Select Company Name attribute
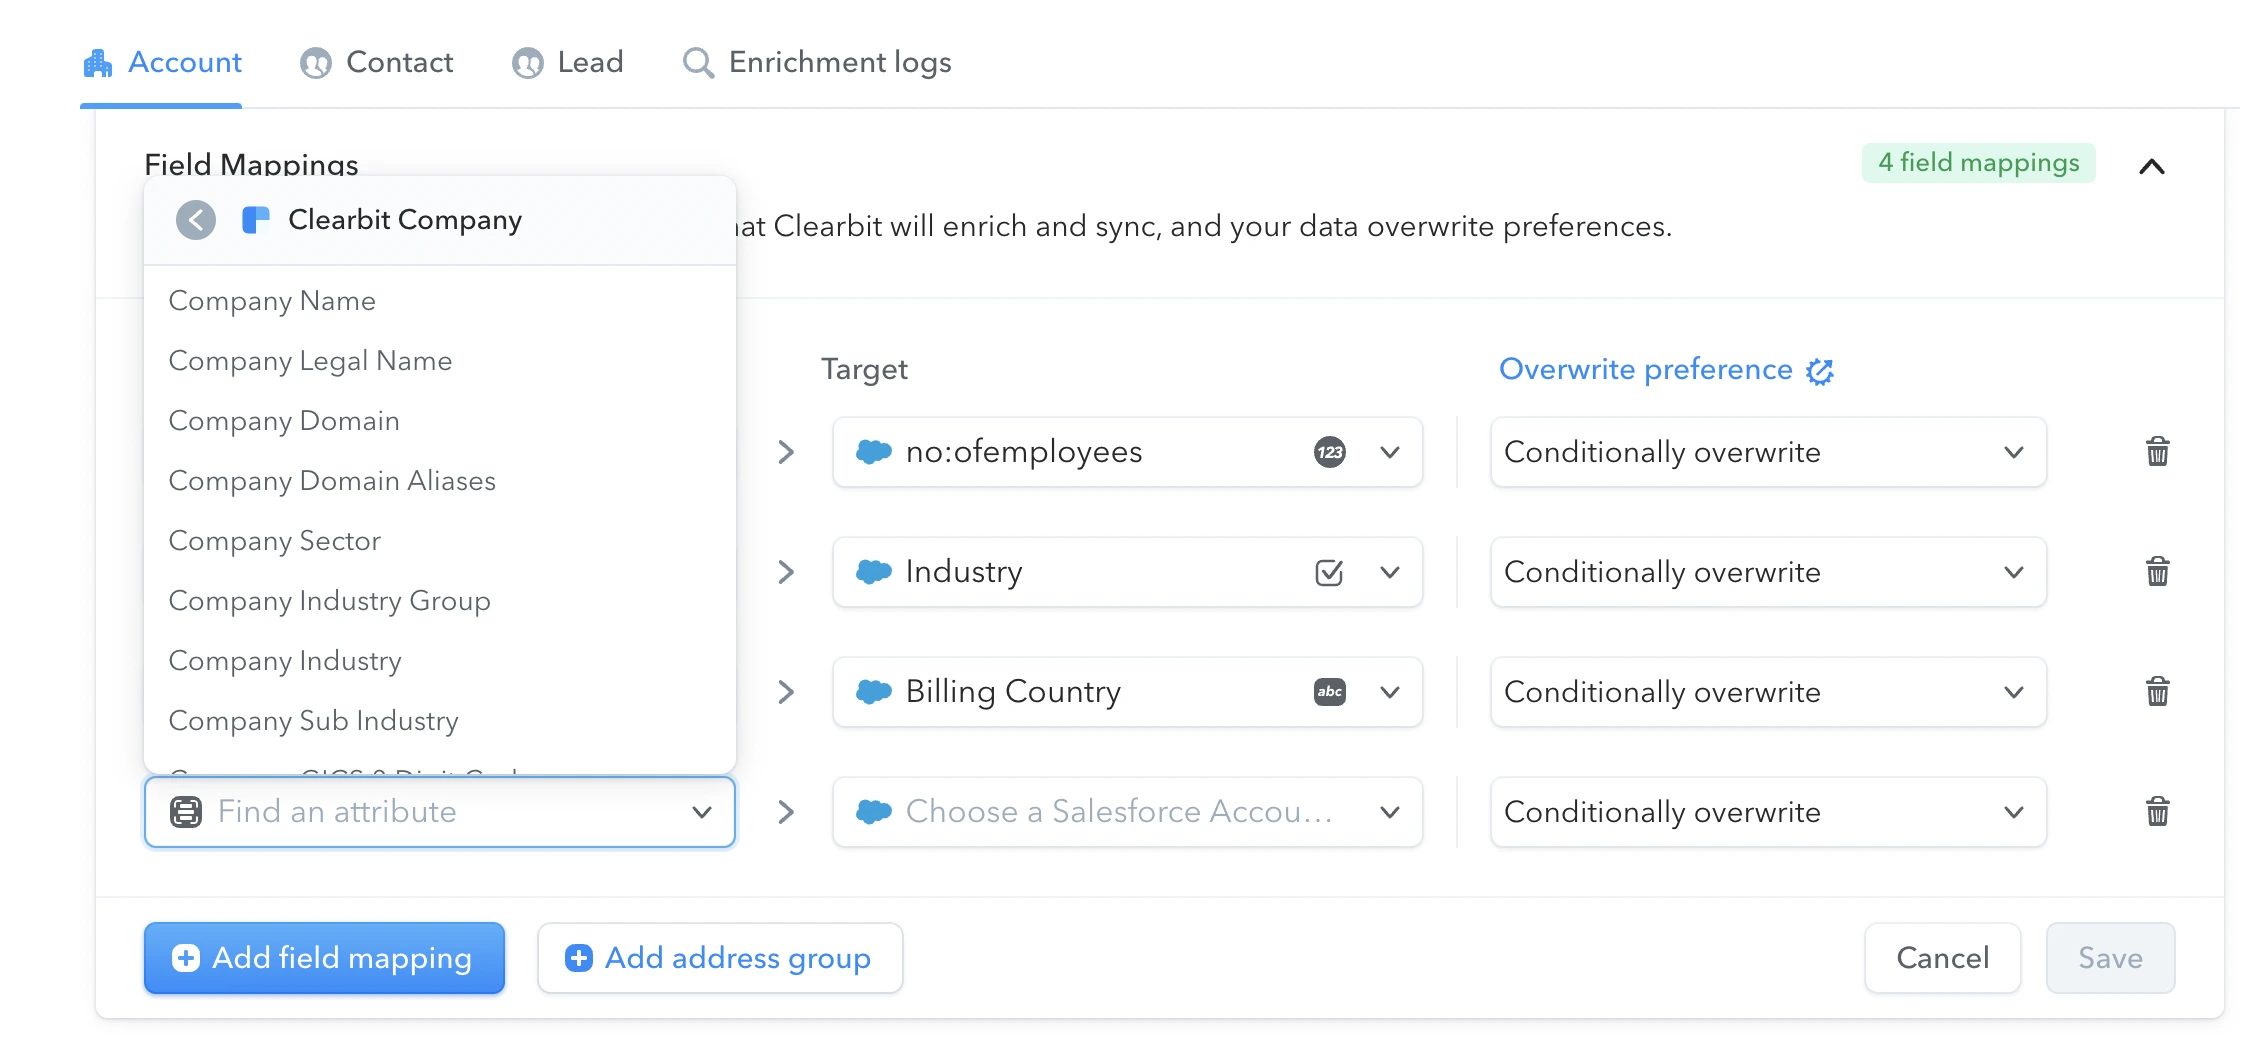 [x=440, y=301]
